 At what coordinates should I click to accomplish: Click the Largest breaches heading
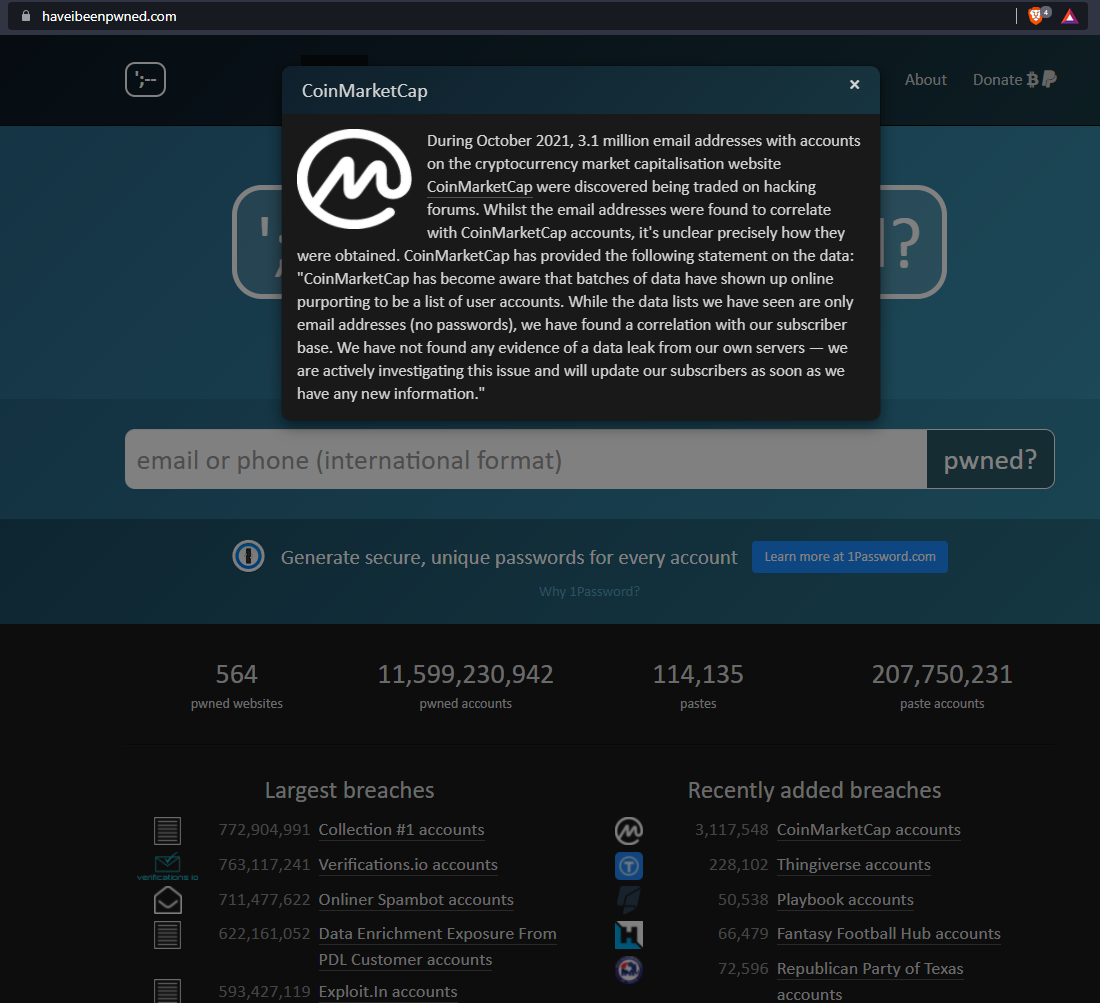(349, 790)
